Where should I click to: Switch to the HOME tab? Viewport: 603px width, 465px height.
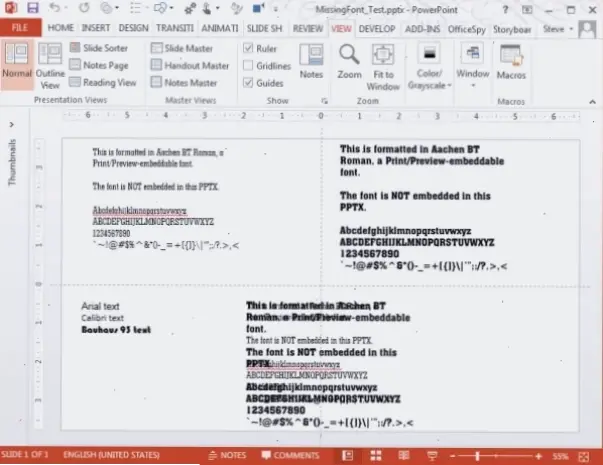pos(61,28)
